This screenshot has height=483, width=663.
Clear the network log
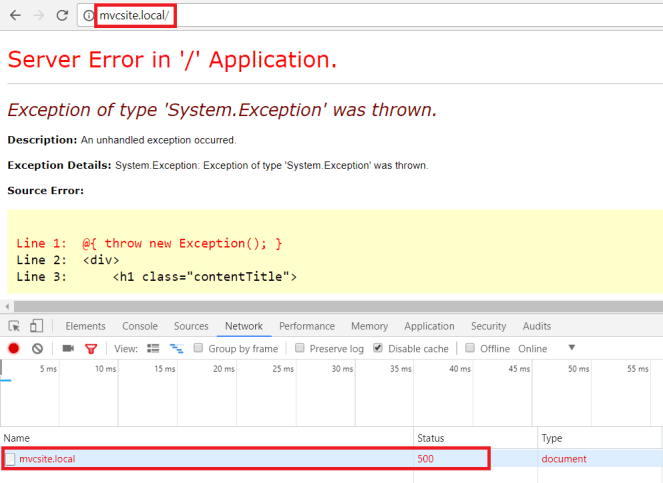point(37,348)
